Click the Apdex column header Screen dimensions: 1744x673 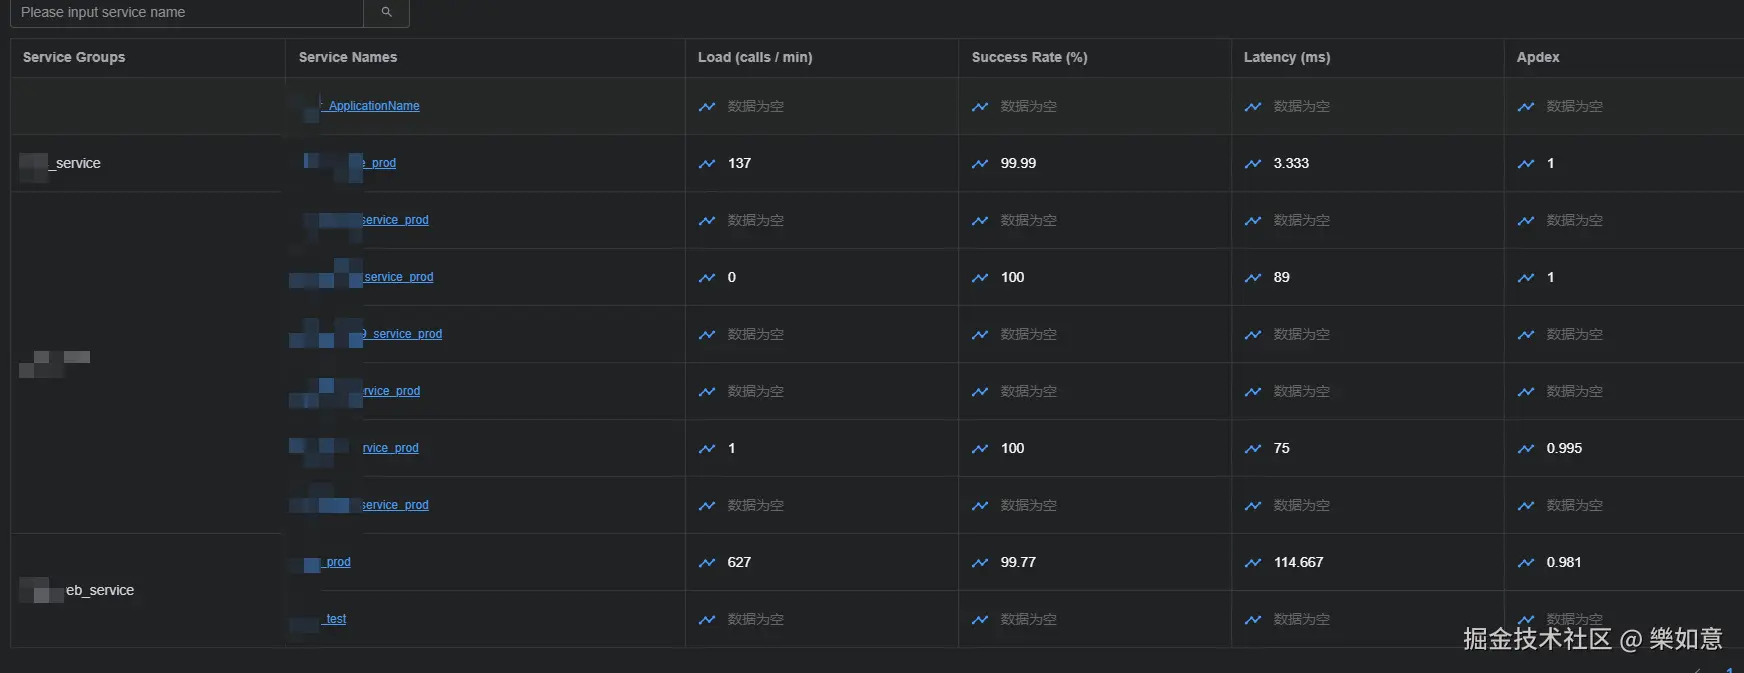(x=1538, y=57)
